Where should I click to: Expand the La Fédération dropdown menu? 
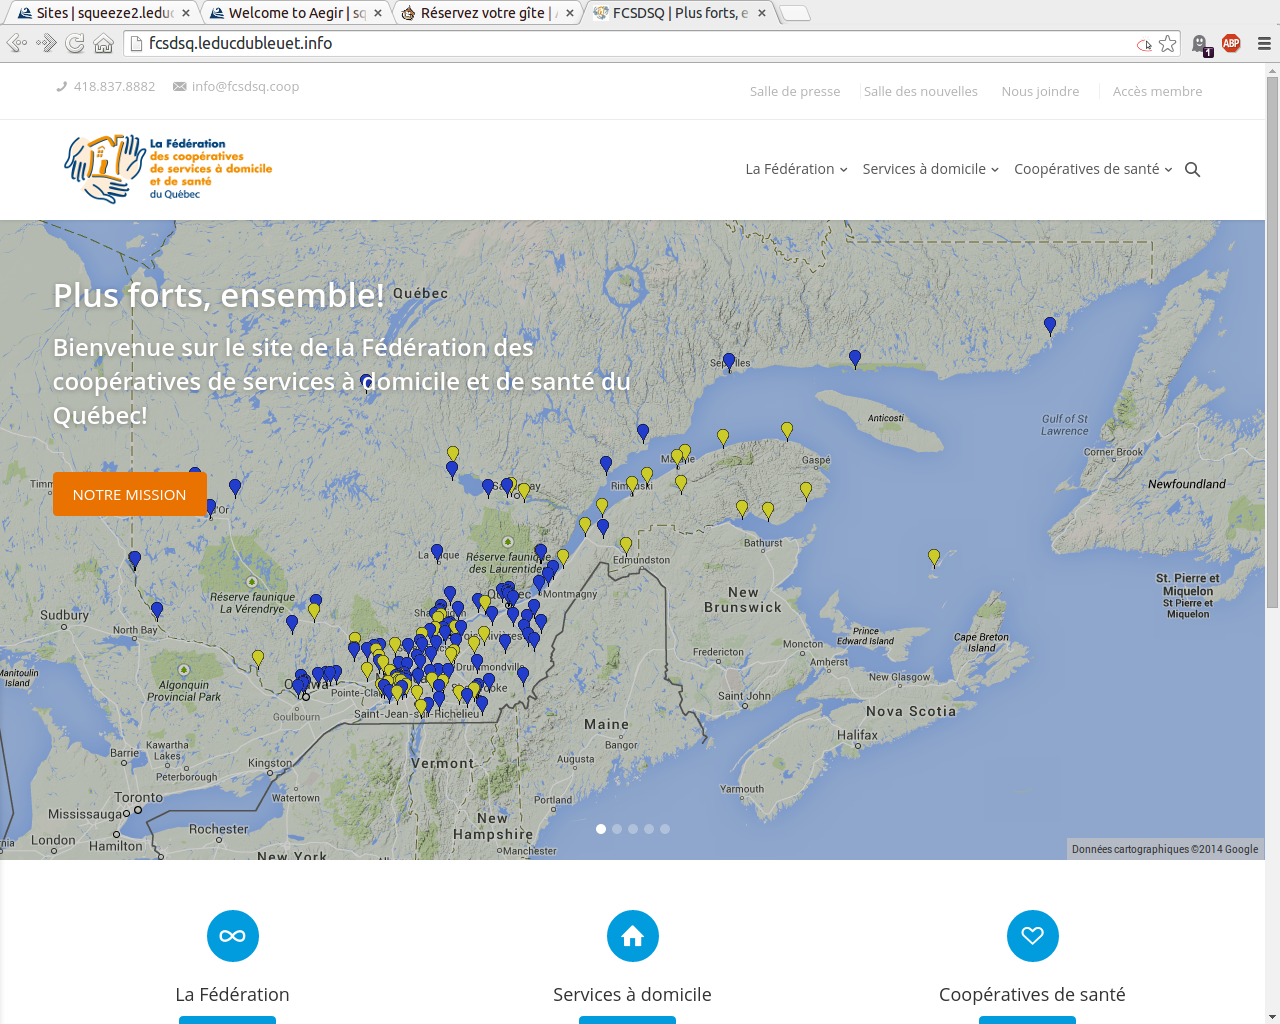[x=796, y=170]
